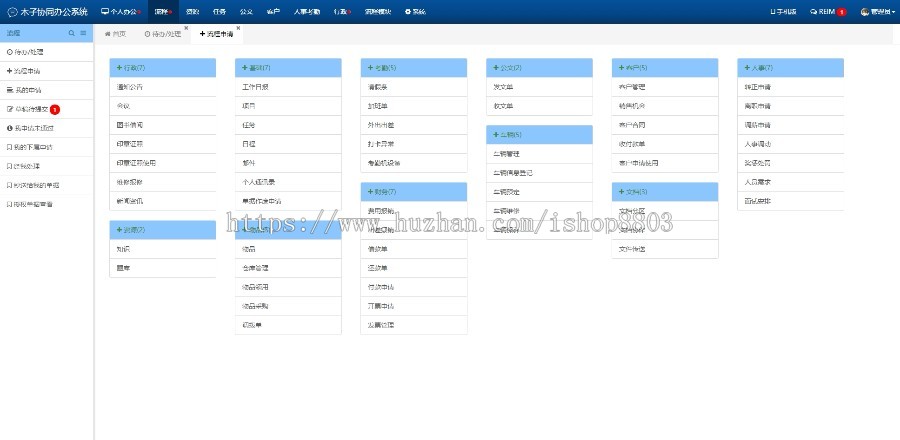The image size is (900, 440).
Task: Start a 请假条 application
Action: pos(414,87)
